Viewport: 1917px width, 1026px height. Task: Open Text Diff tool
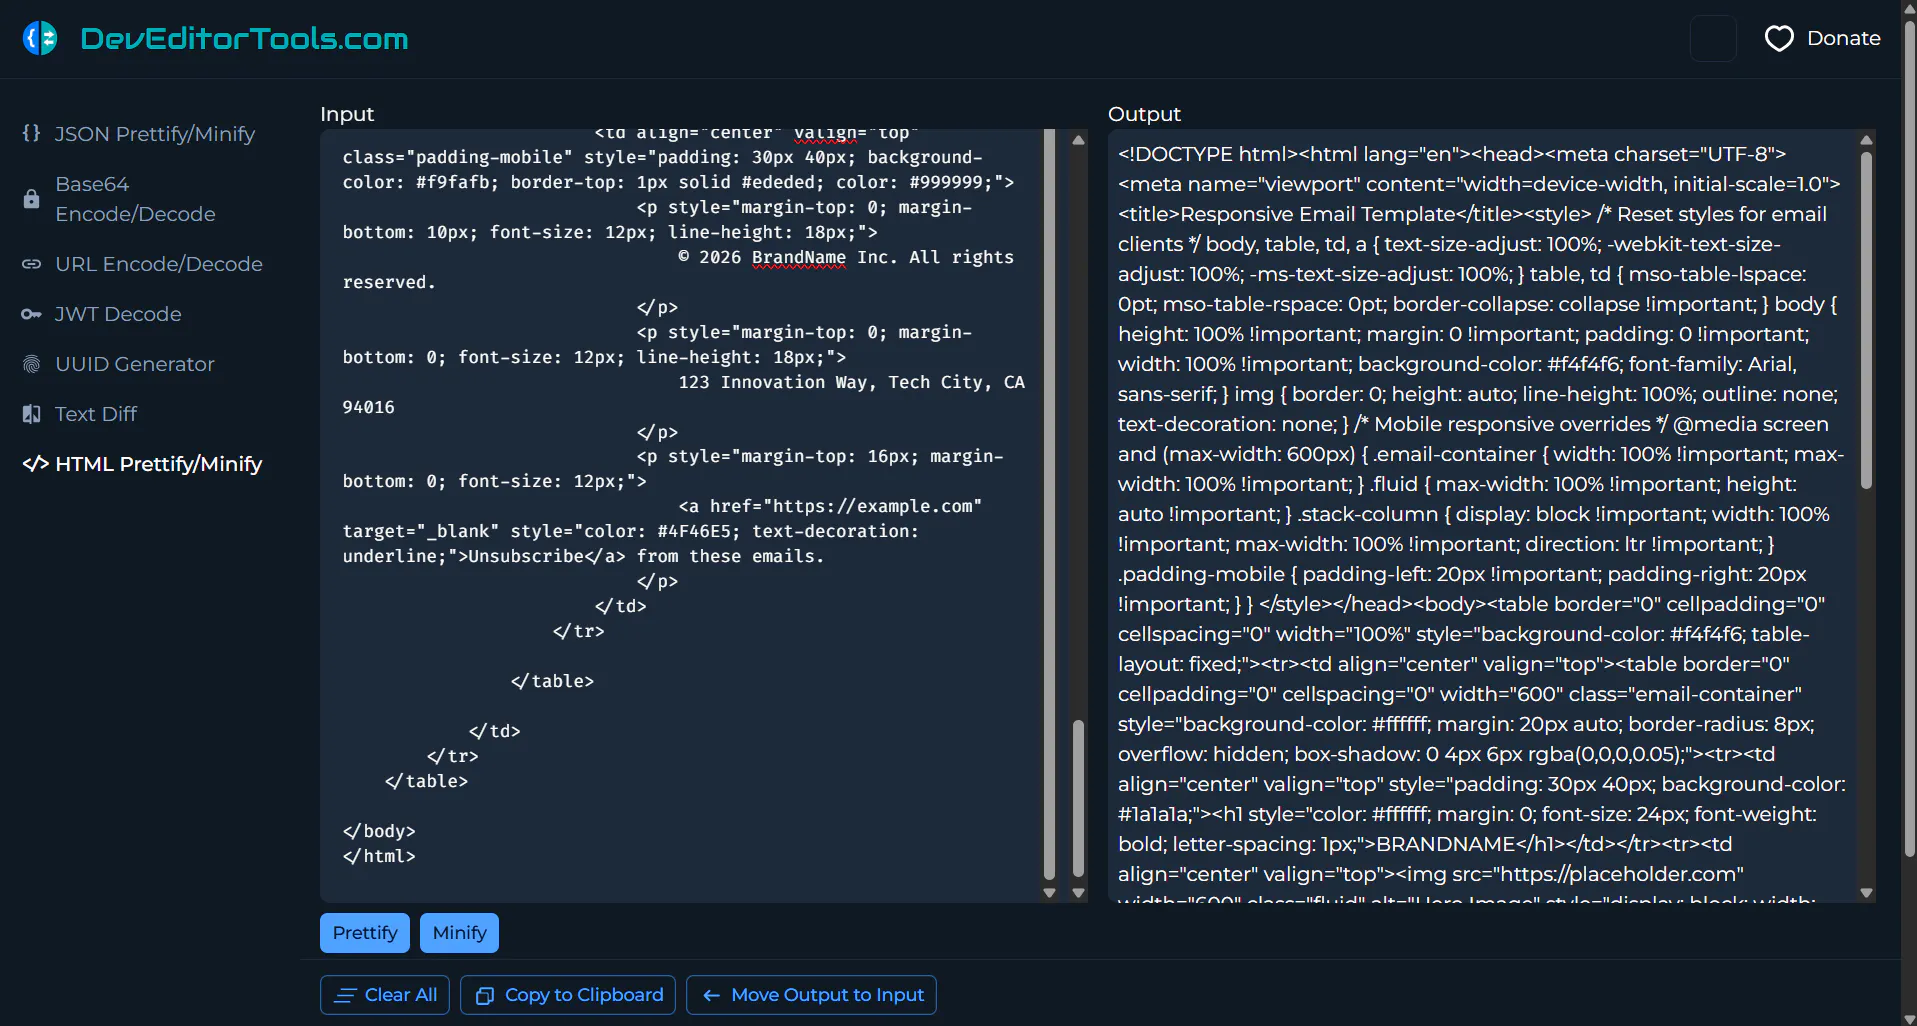96,414
